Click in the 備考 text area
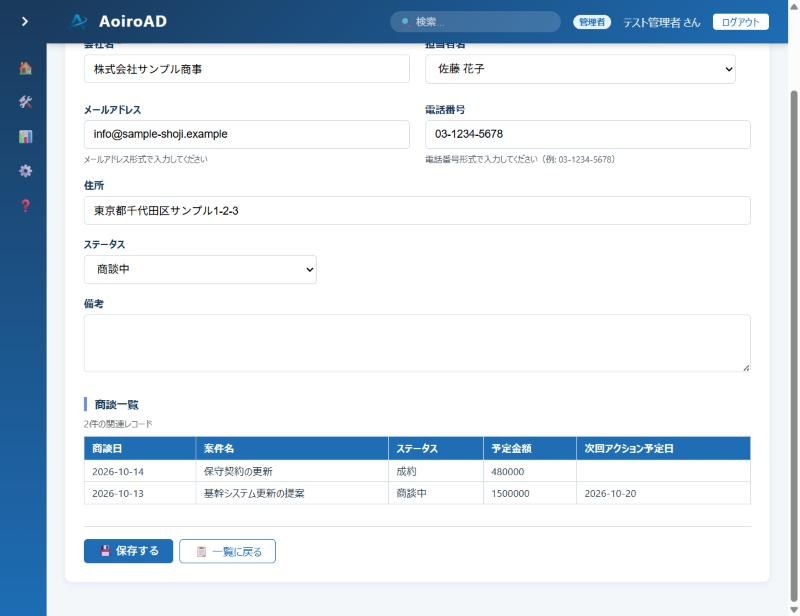 point(417,343)
